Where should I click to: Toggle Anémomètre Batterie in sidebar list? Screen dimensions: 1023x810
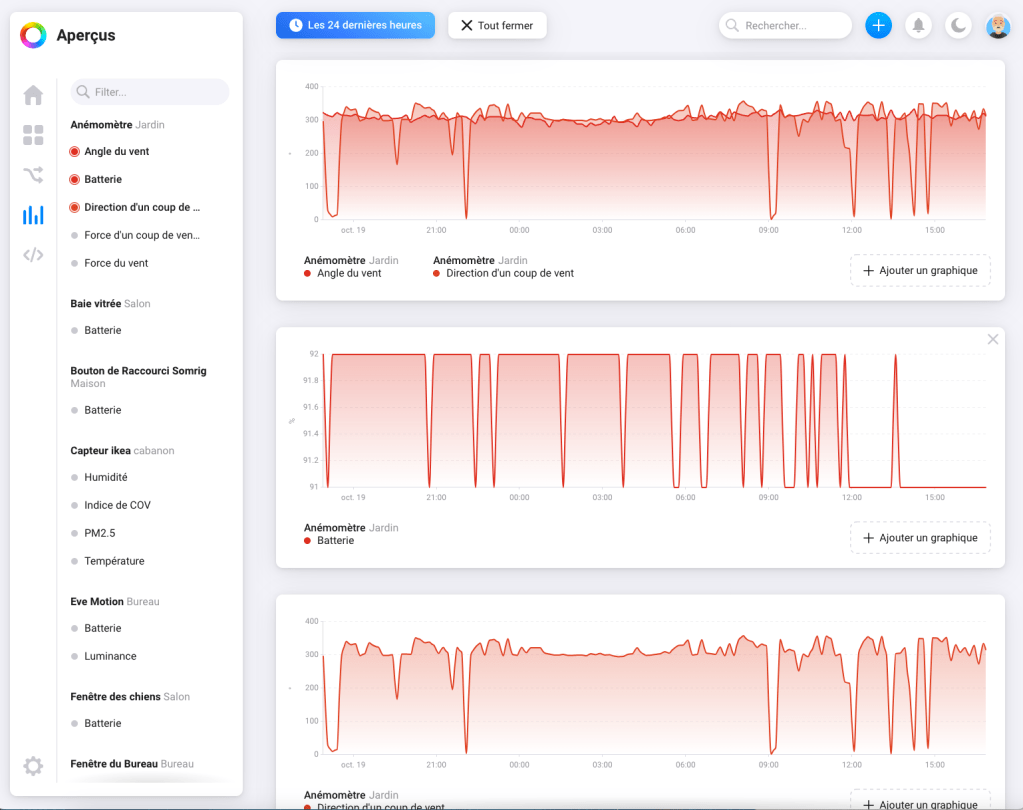(102, 180)
